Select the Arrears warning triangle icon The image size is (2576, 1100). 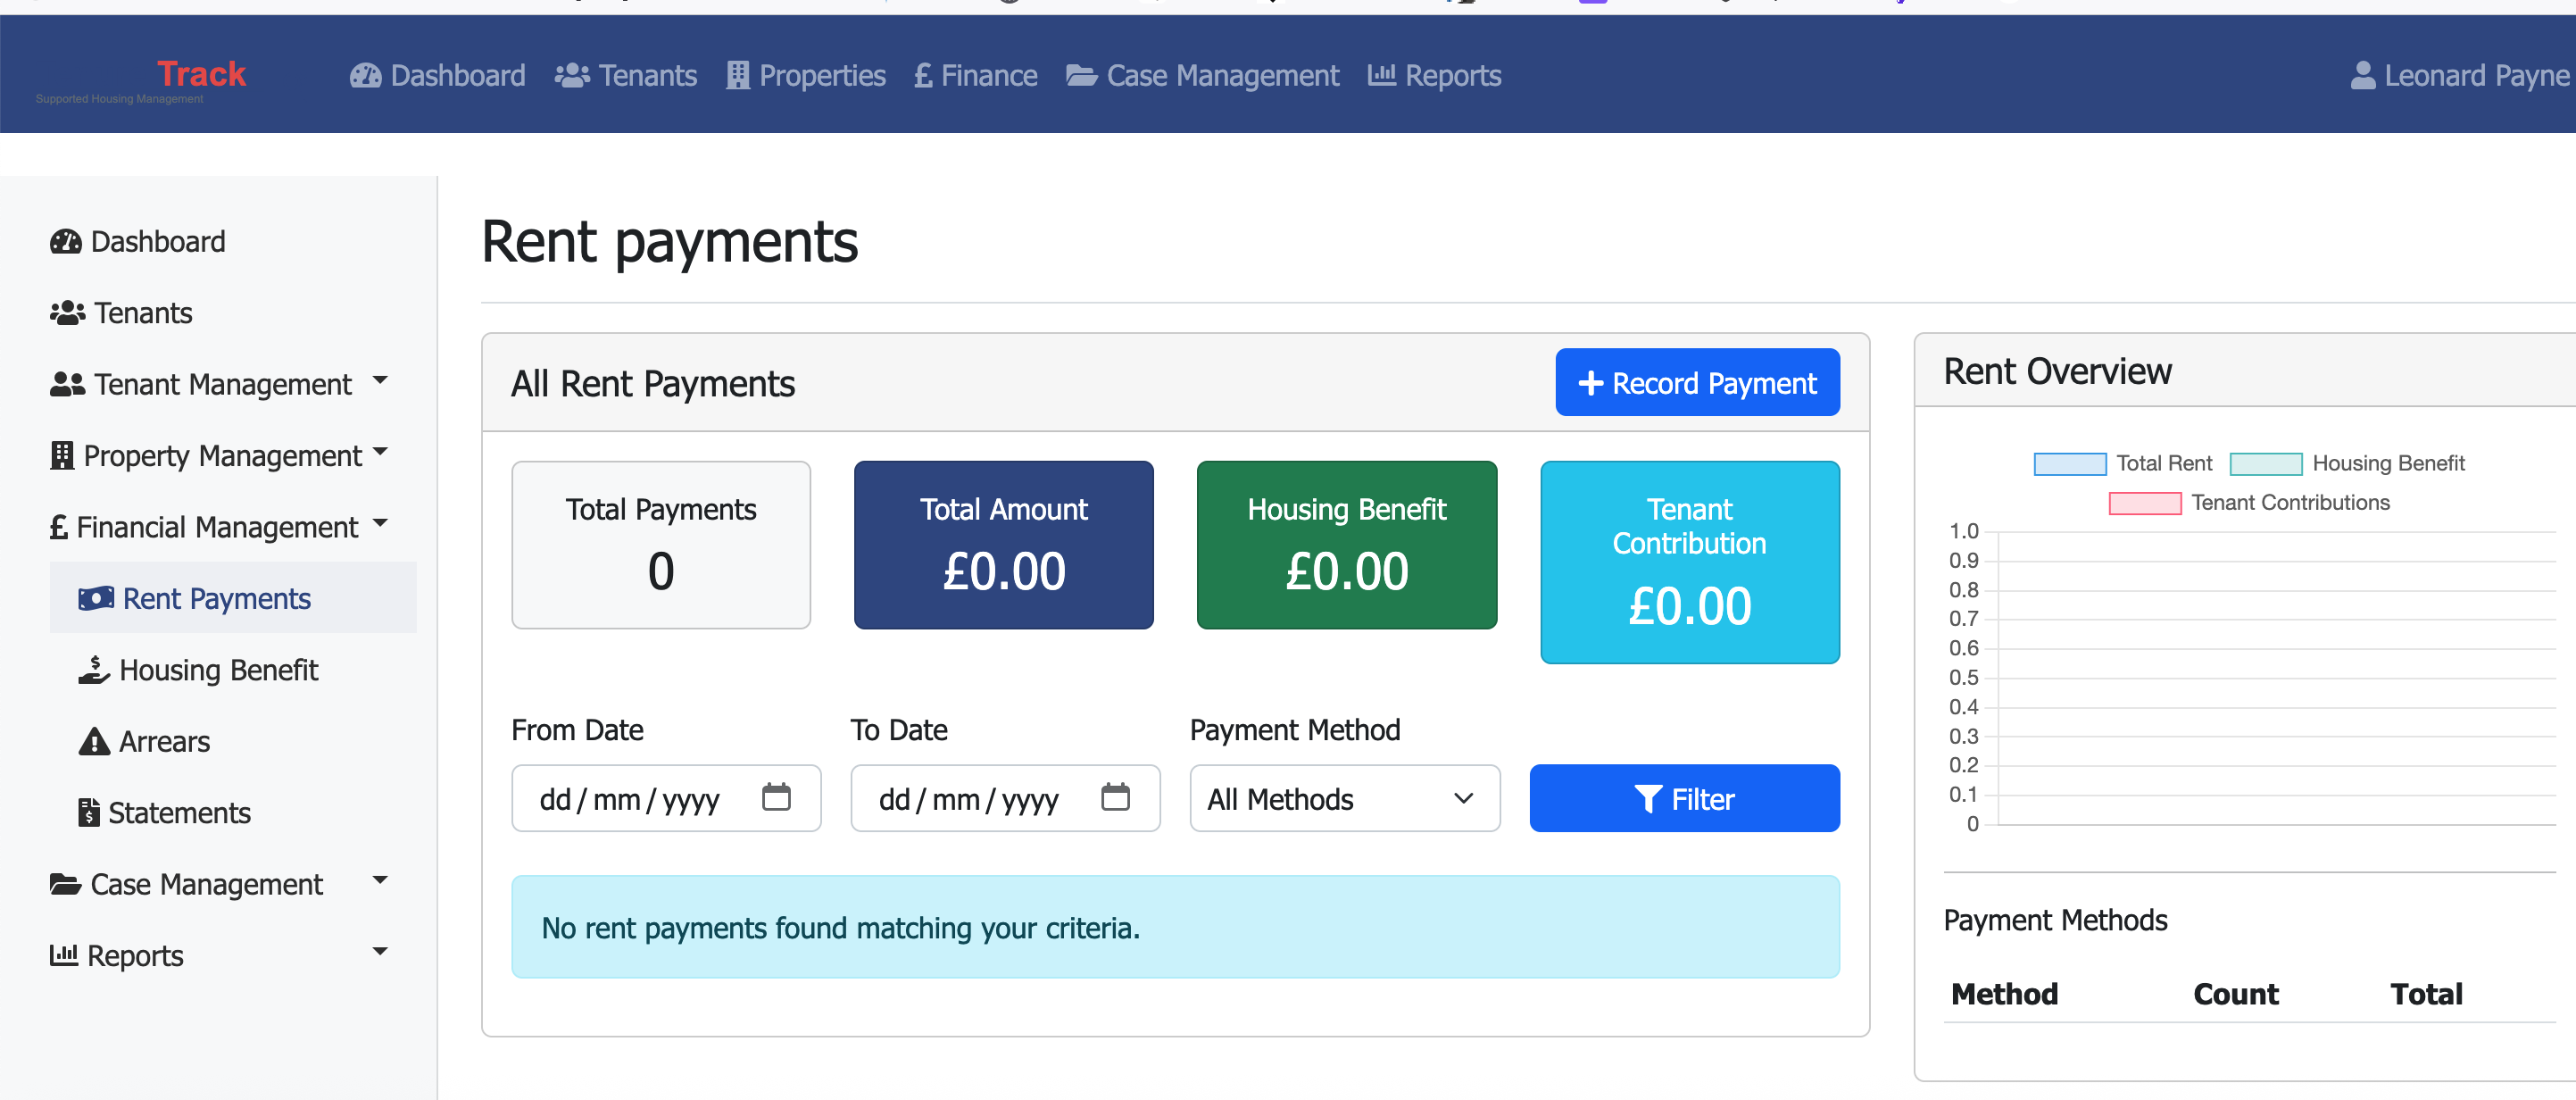[92, 741]
